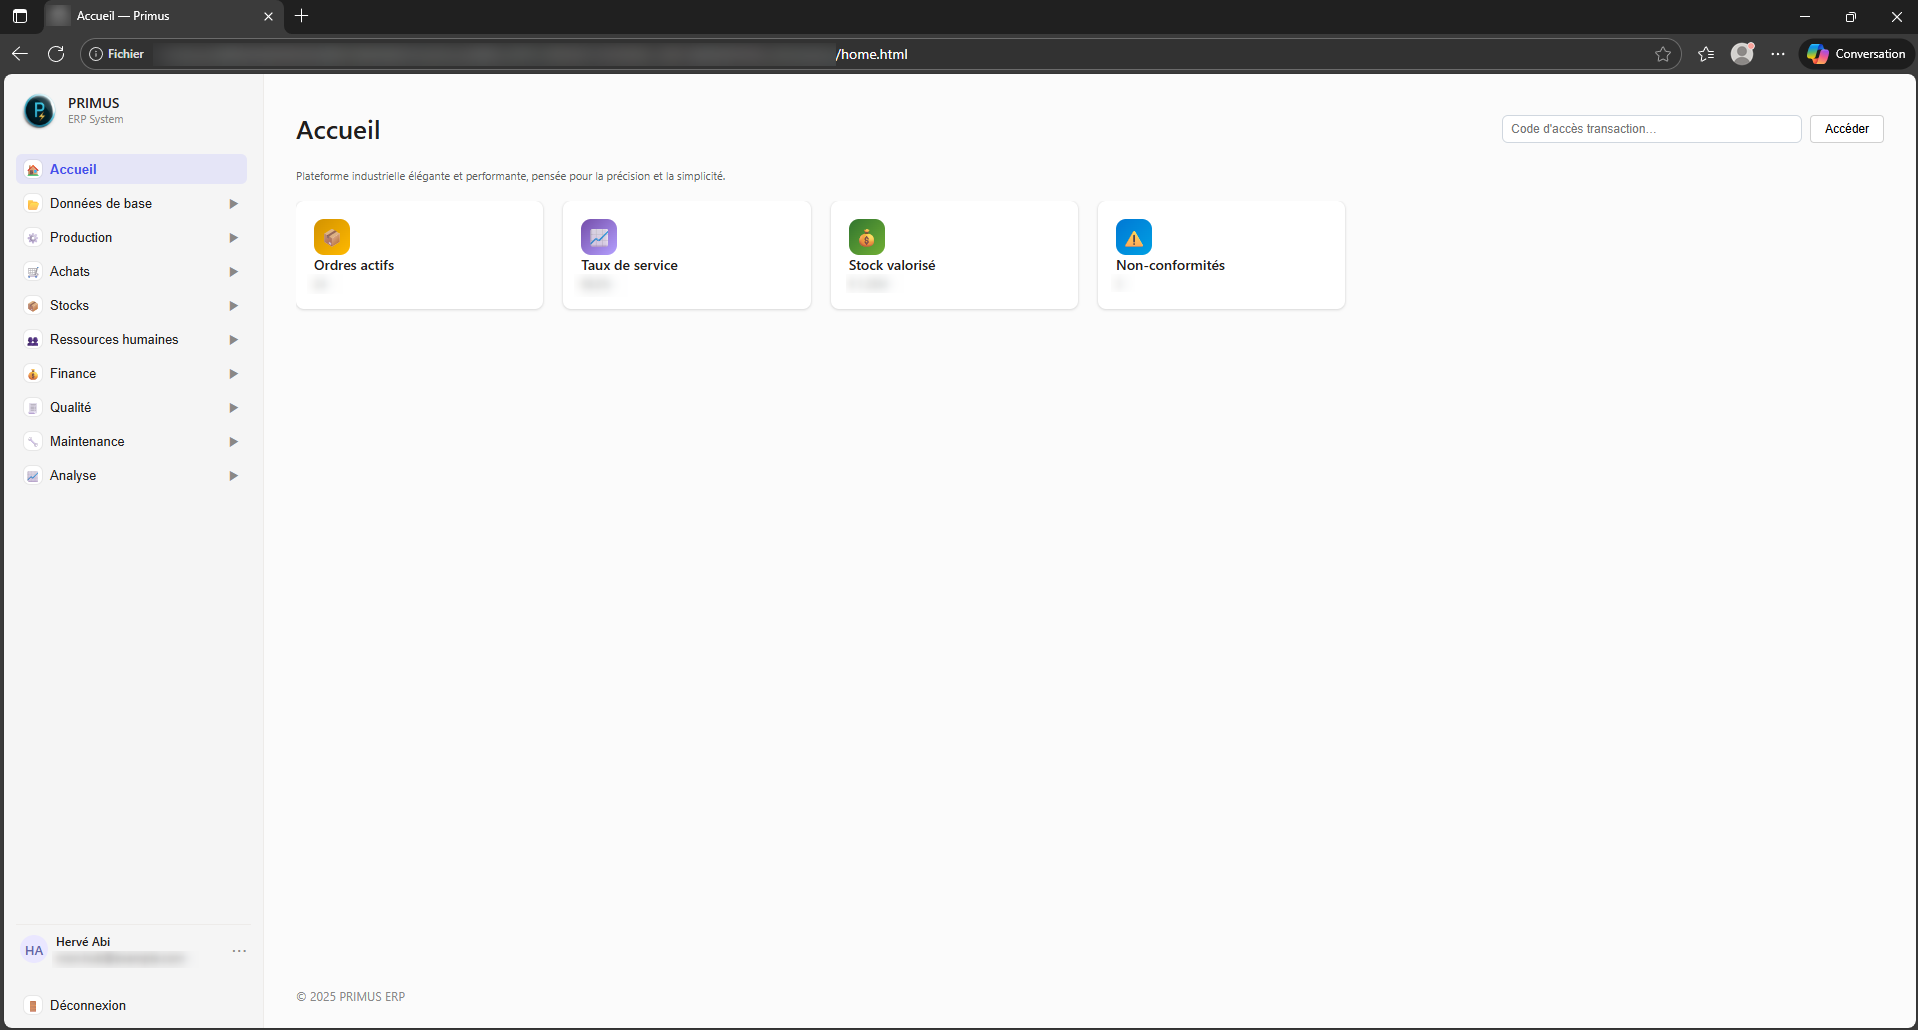Click the HA user avatar

coord(34,951)
